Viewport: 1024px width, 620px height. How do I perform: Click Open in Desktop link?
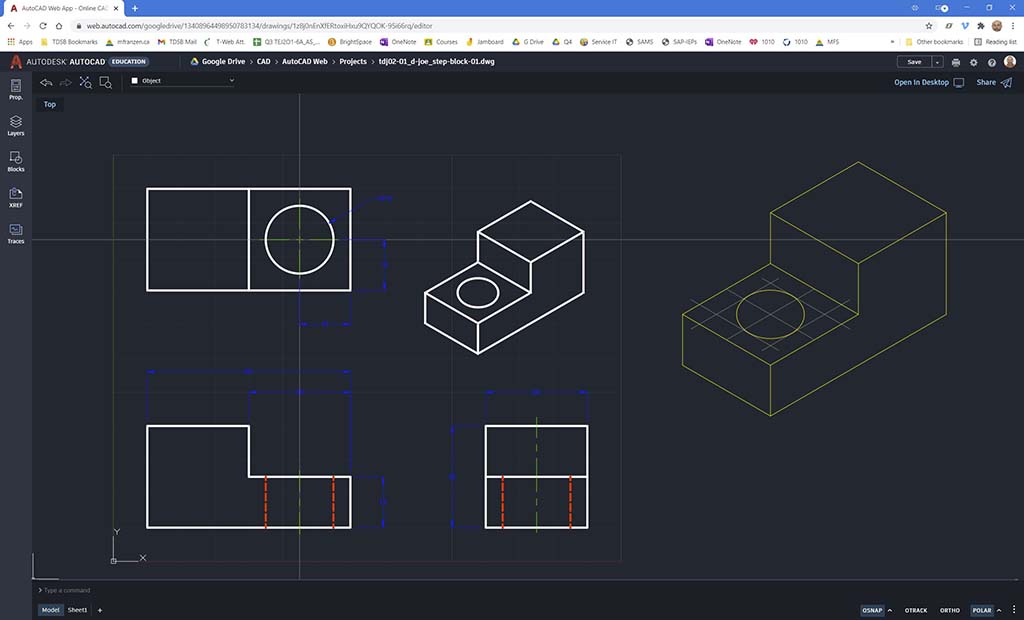coord(921,82)
